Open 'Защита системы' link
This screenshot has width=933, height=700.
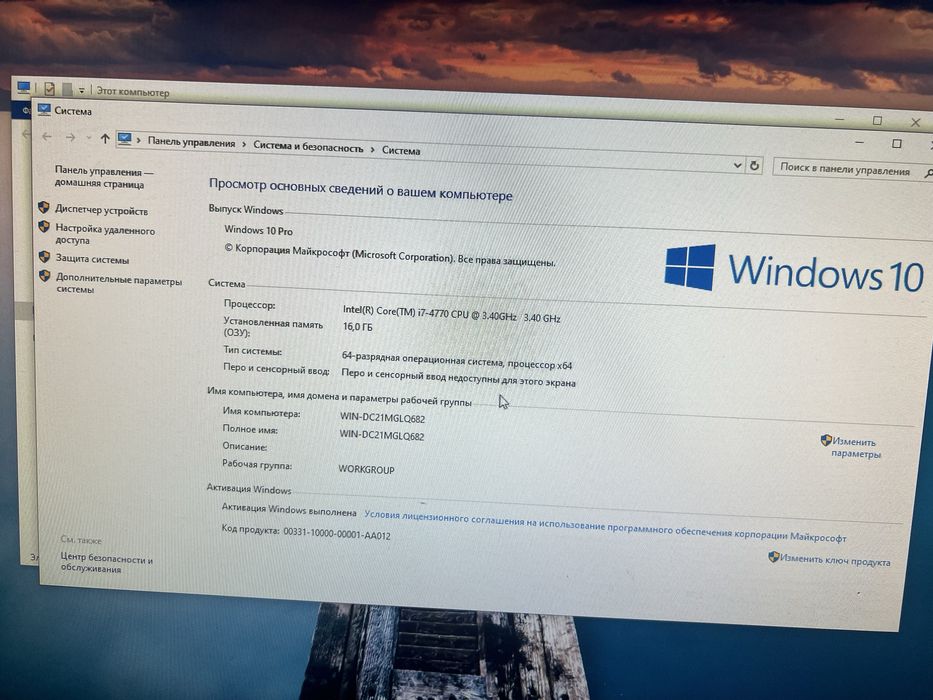[x=92, y=259]
